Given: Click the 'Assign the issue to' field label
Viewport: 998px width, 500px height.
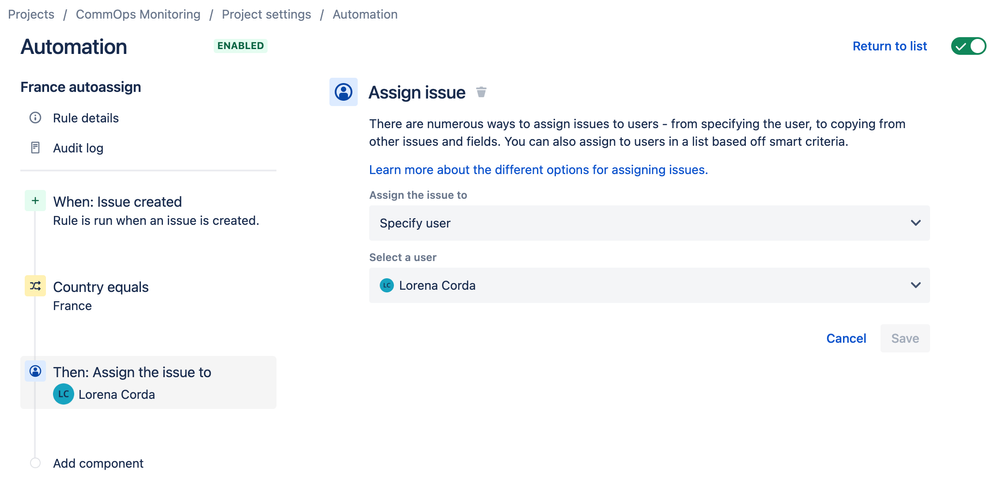Looking at the screenshot, I should (418, 195).
